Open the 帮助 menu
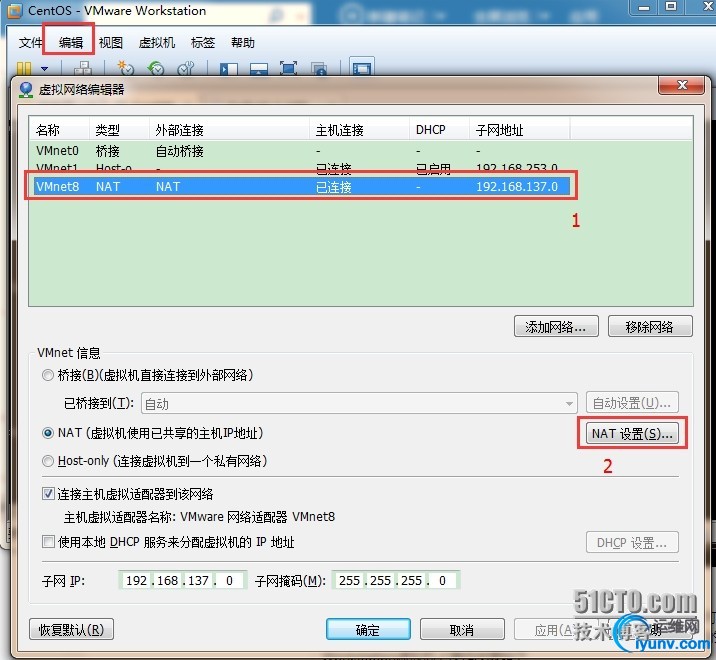 pyautogui.click(x=242, y=43)
